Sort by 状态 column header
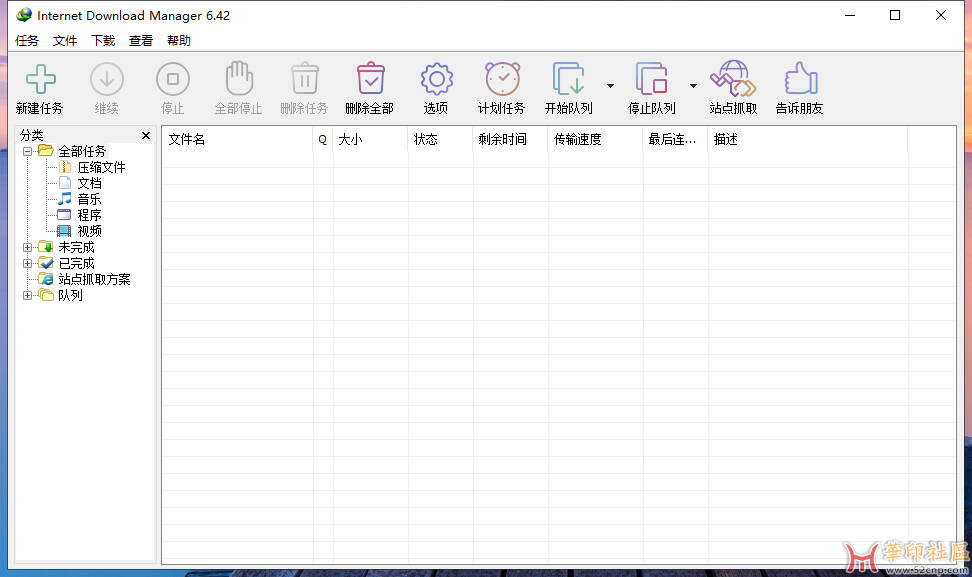This screenshot has height=577, width=972. 441,139
